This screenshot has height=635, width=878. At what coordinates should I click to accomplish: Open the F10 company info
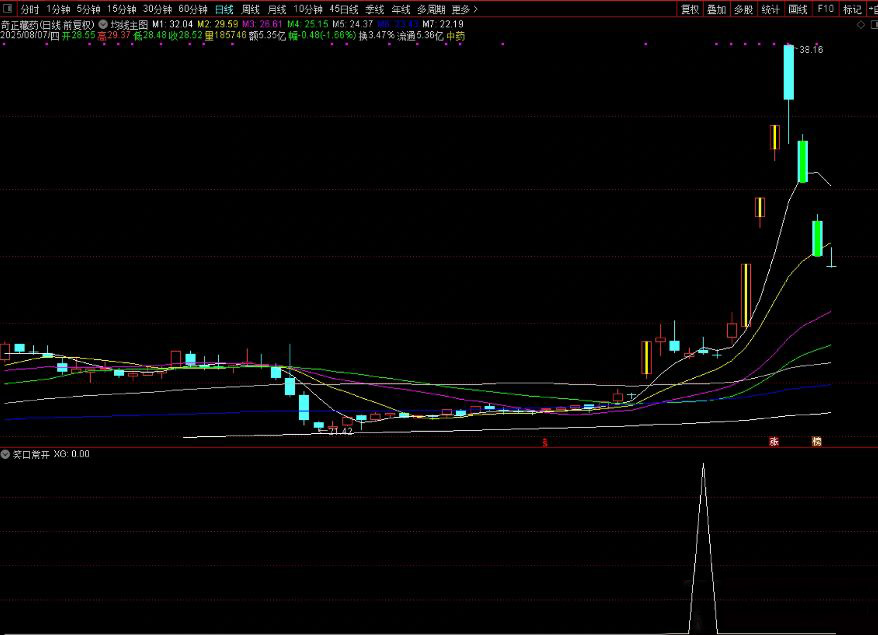(x=824, y=9)
